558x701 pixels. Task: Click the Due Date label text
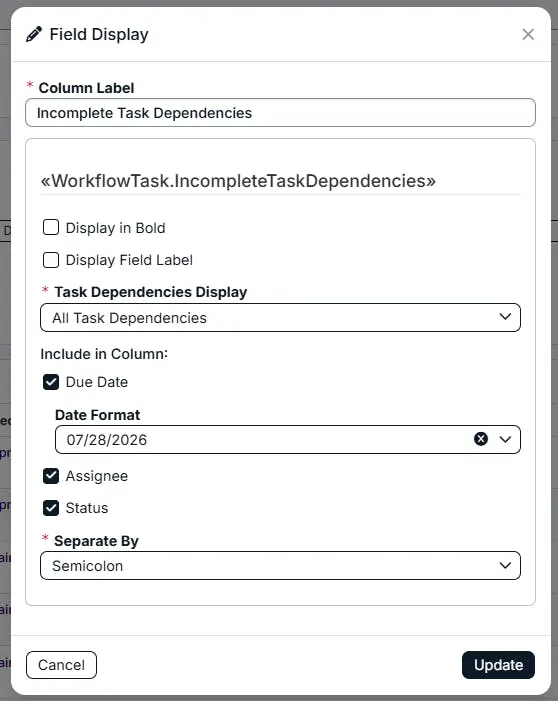(97, 382)
